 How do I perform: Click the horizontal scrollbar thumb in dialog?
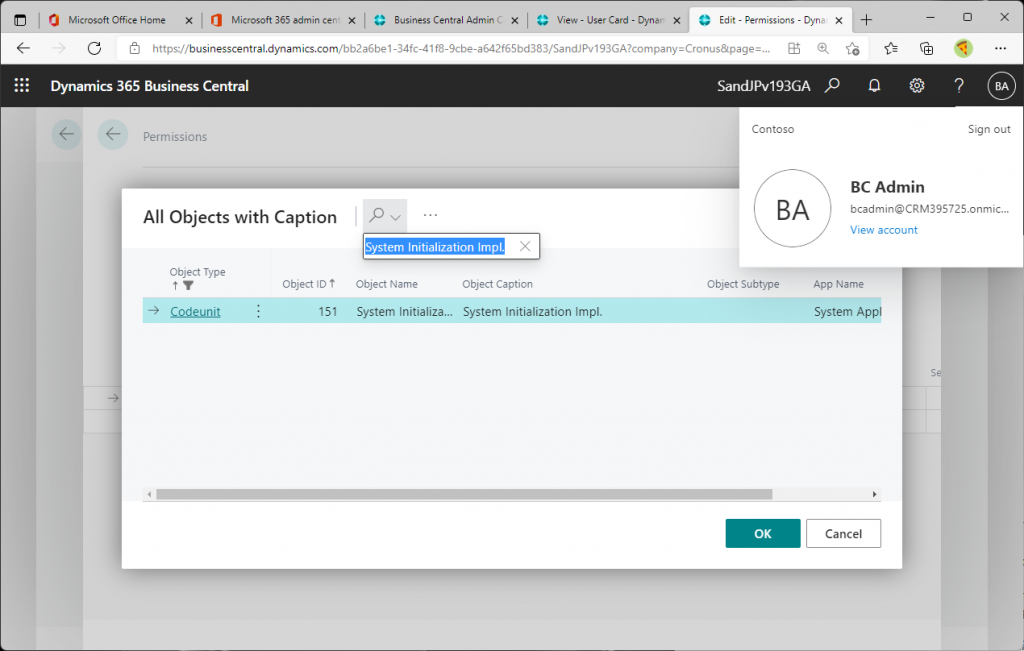pos(464,494)
